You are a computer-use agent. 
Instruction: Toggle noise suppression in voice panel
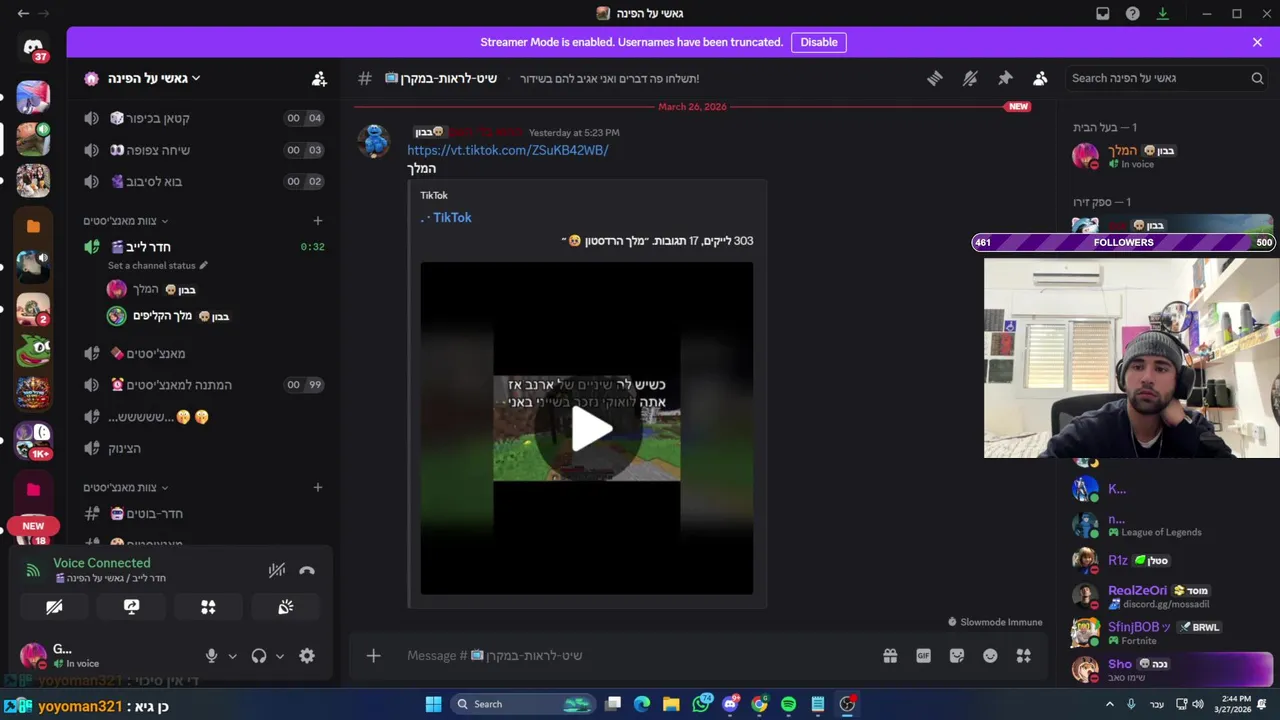277,571
